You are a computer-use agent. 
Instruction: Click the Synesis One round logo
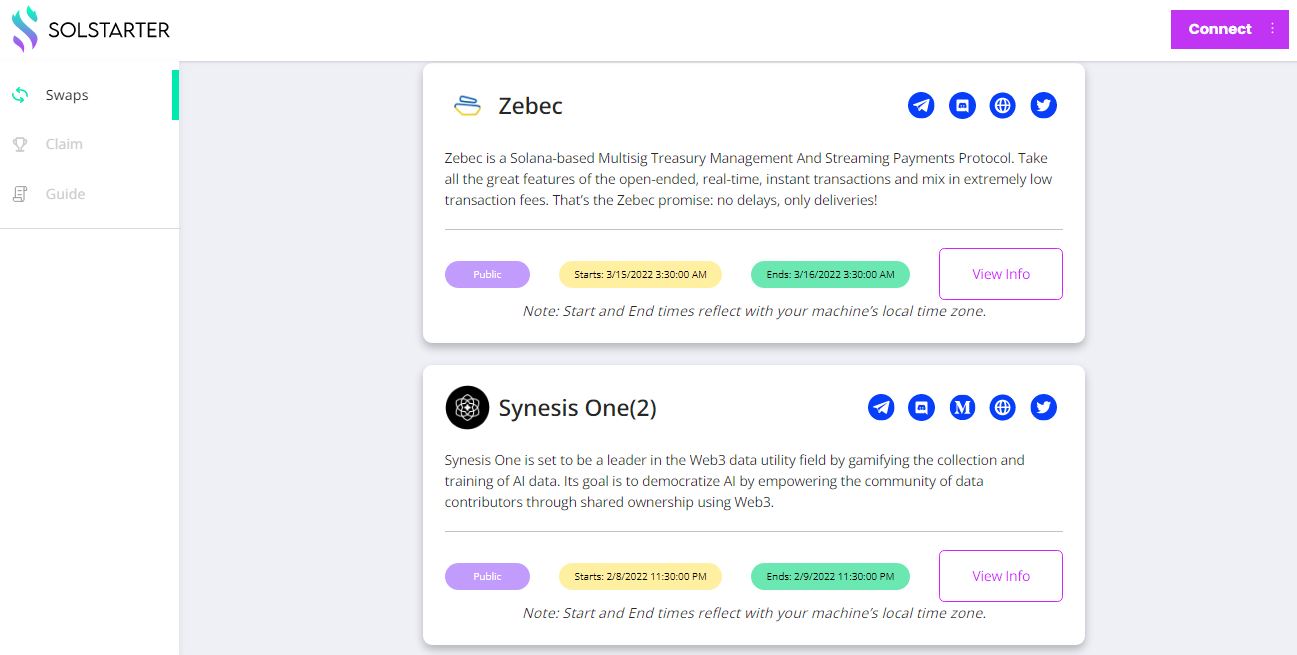coord(467,407)
